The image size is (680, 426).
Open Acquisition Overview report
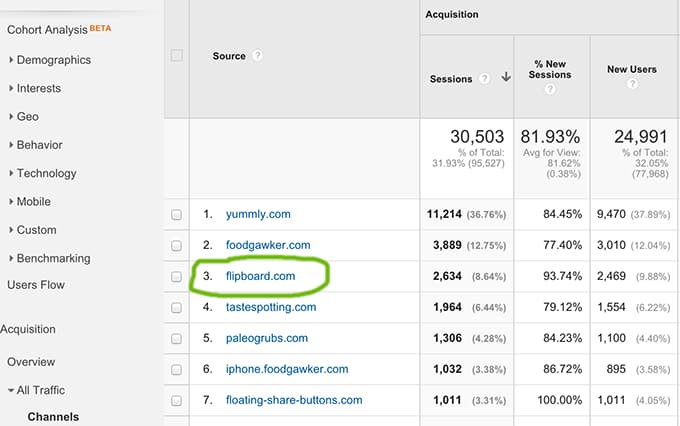[31, 362]
